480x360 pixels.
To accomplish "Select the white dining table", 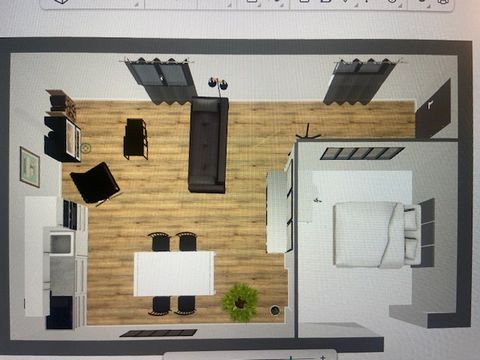I will [174, 274].
